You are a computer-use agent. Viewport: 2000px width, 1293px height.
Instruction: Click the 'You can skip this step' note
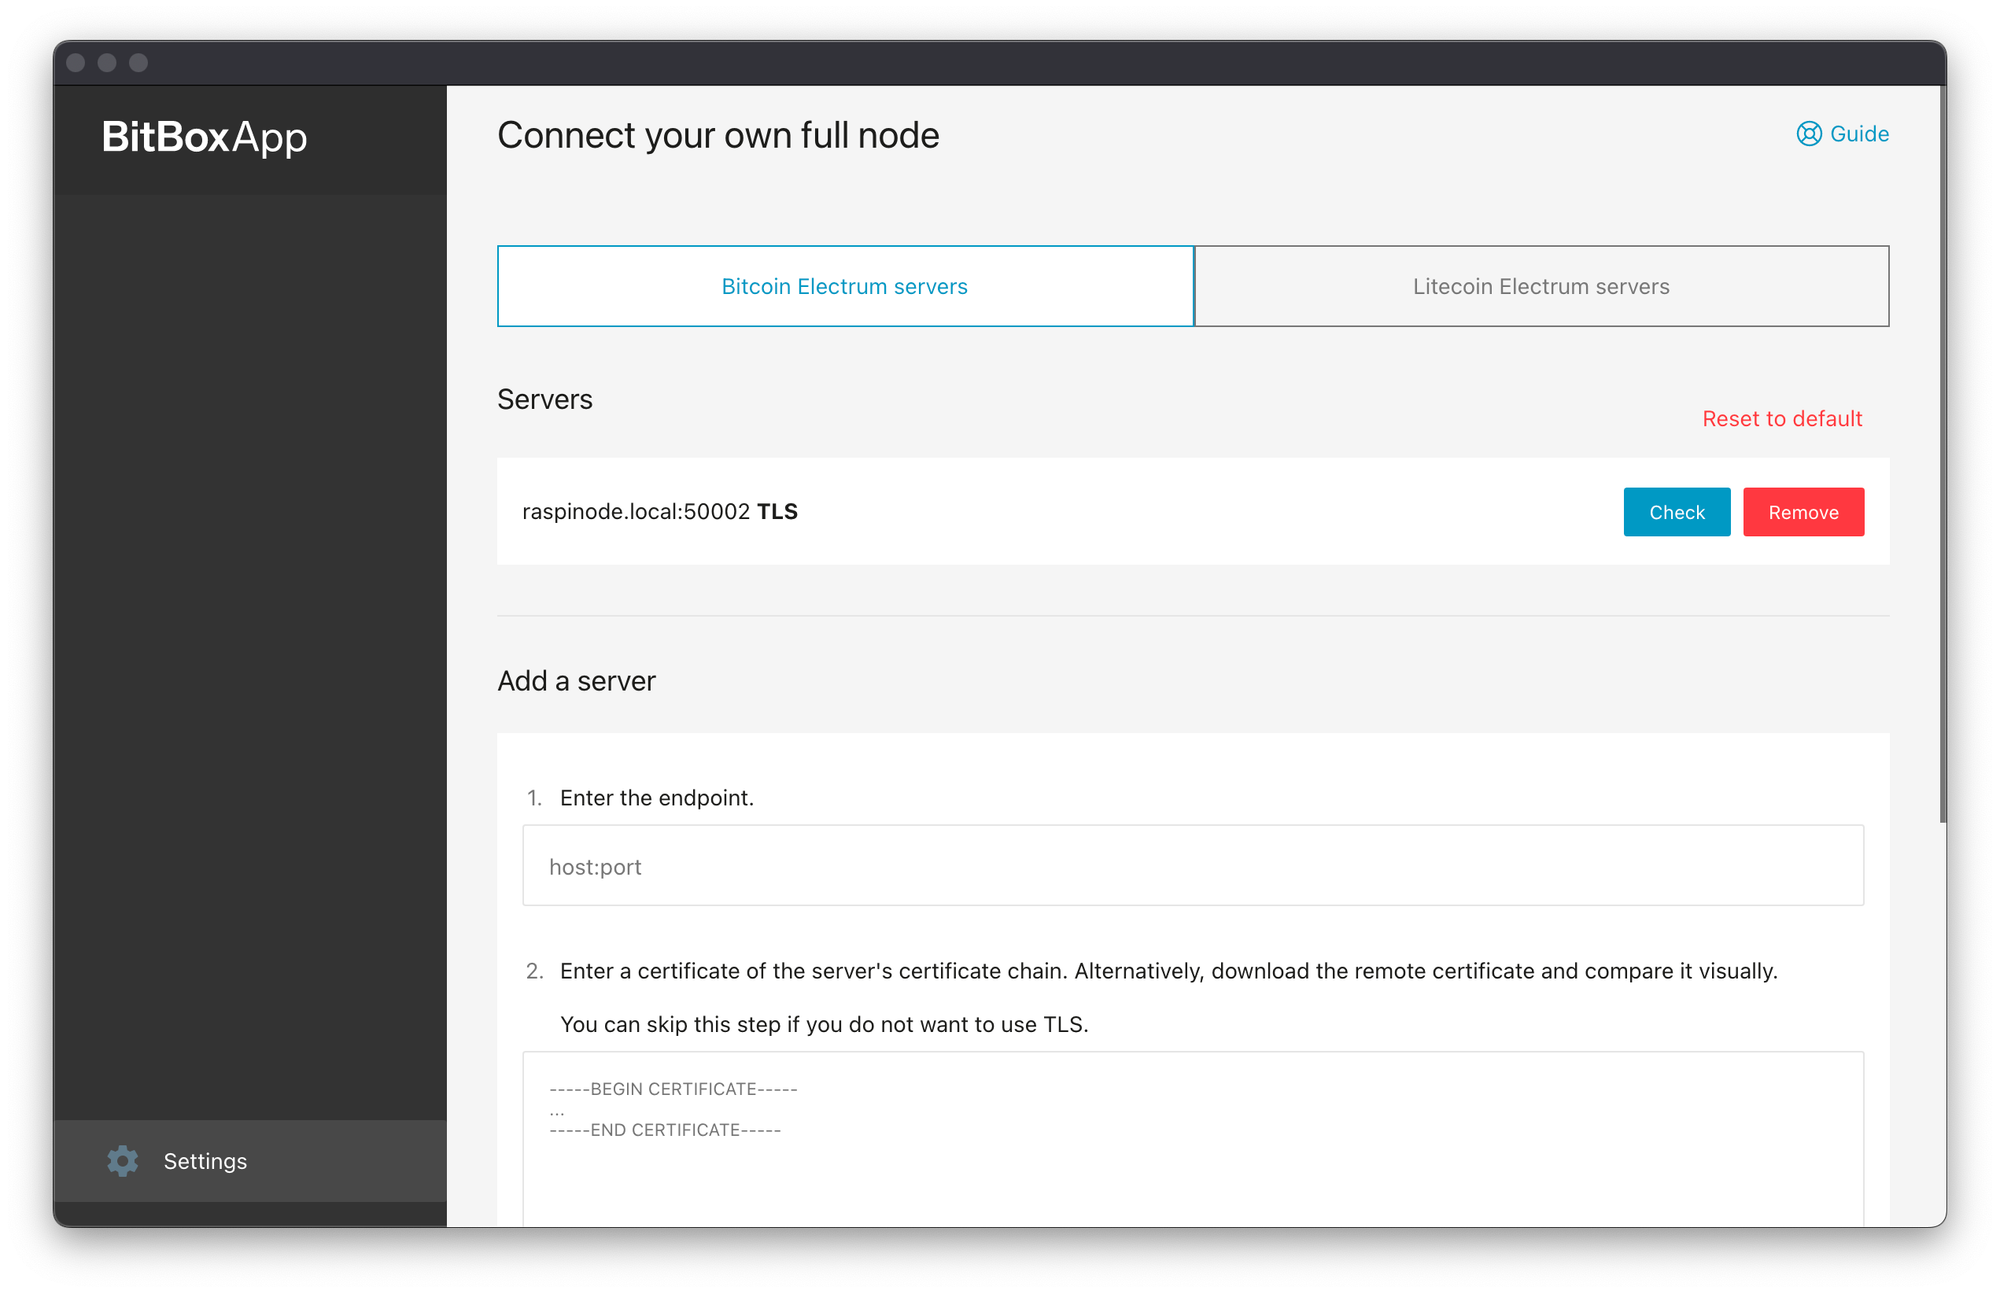[824, 1024]
